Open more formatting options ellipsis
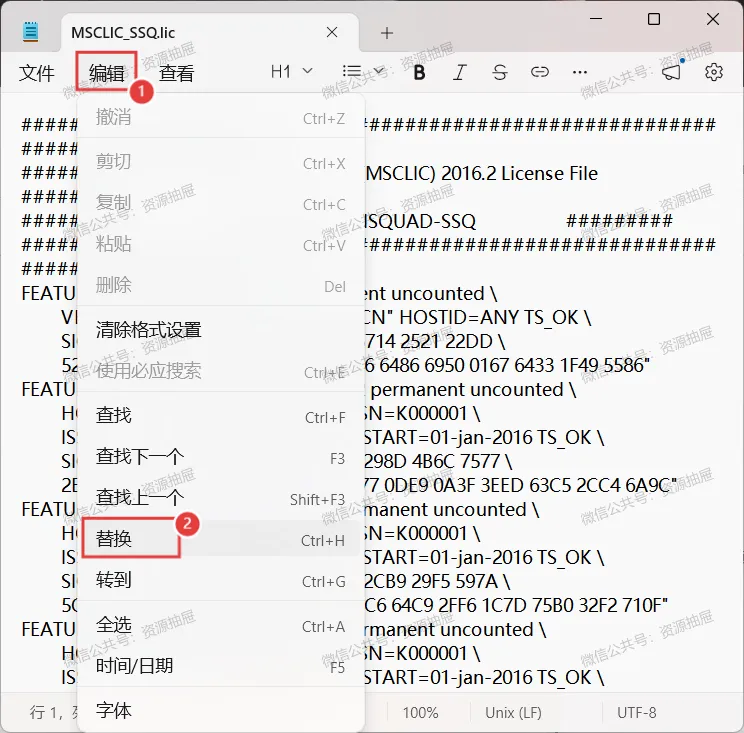The height and width of the screenshot is (733, 744). (580, 73)
